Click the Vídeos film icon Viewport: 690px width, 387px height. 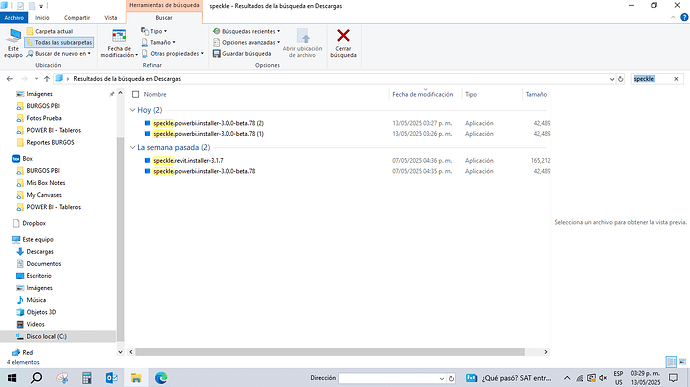point(20,324)
